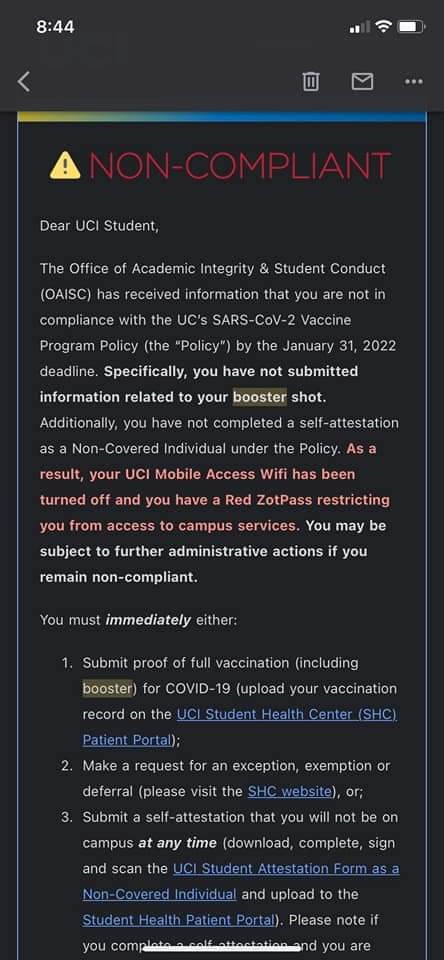Visit the SHC website link
This screenshot has width=444, height=960.
[290, 791]
